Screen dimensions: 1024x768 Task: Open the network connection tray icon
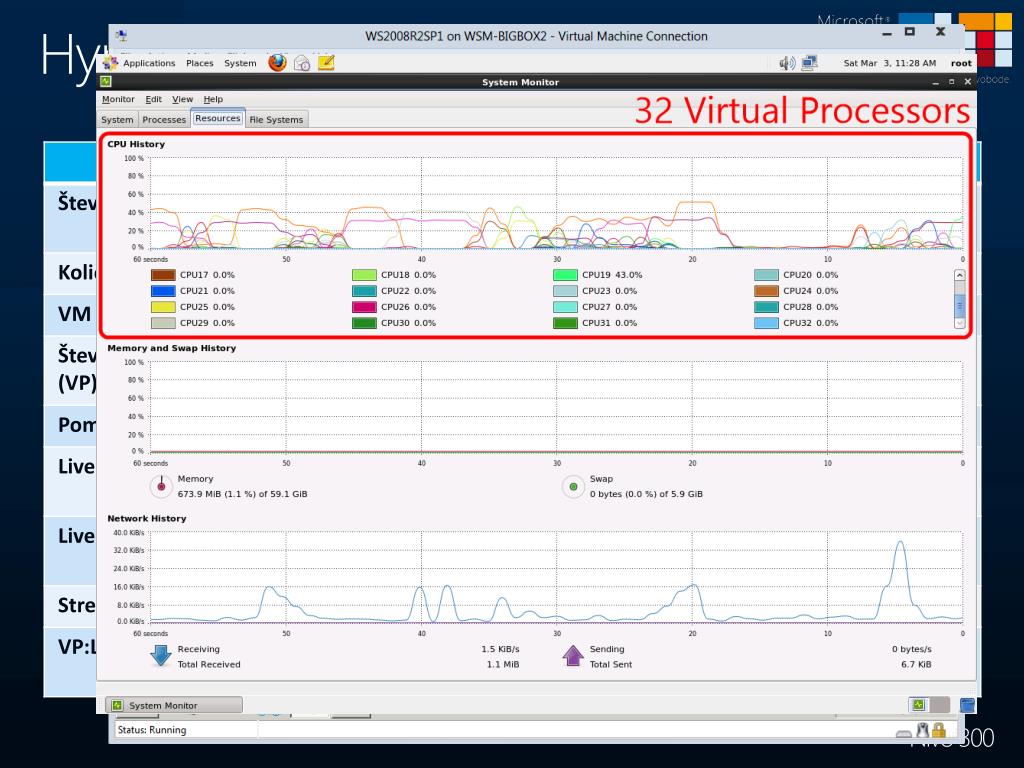(x=809, y=63)
